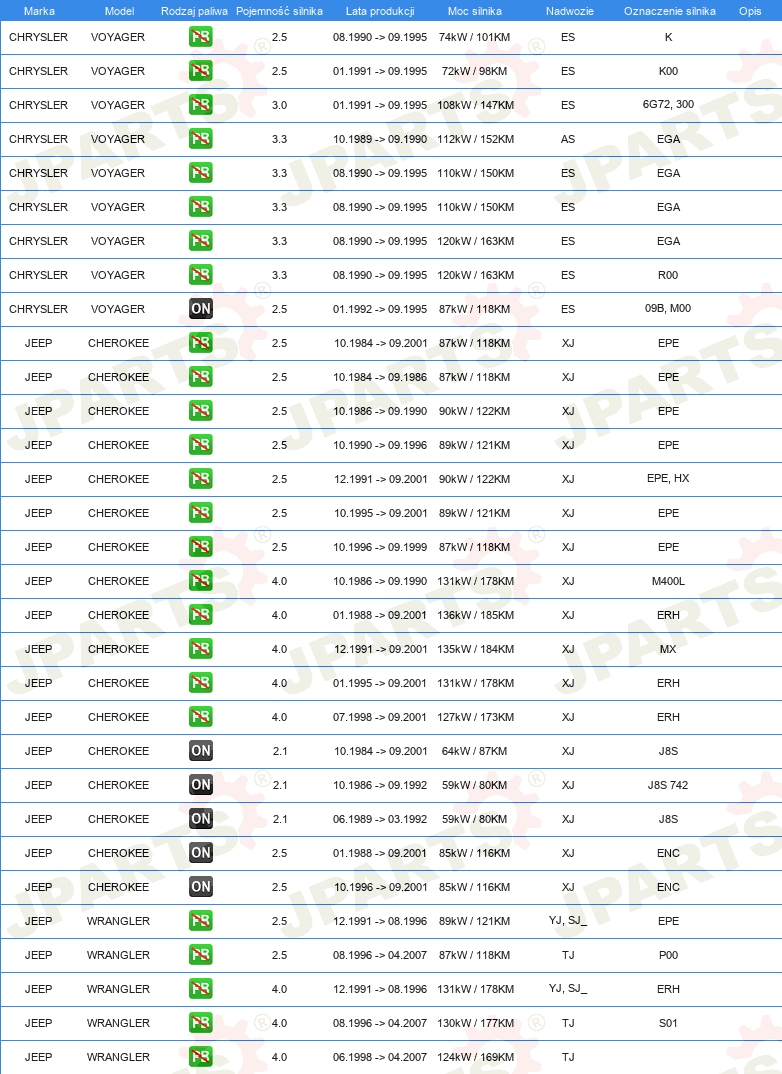Click the petrol icon in the Voyager R00 row
The image size is (782, 1074).
click(x=201, y=275)
